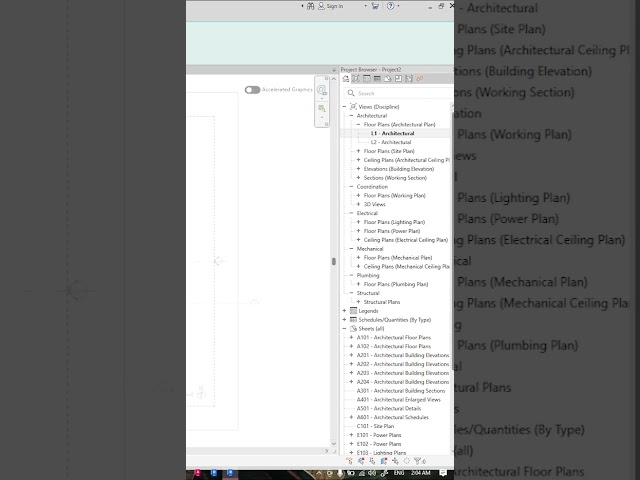Select Floor Plans (Plumbing Plan) row

pyautogui.click(x=396, y=284)
